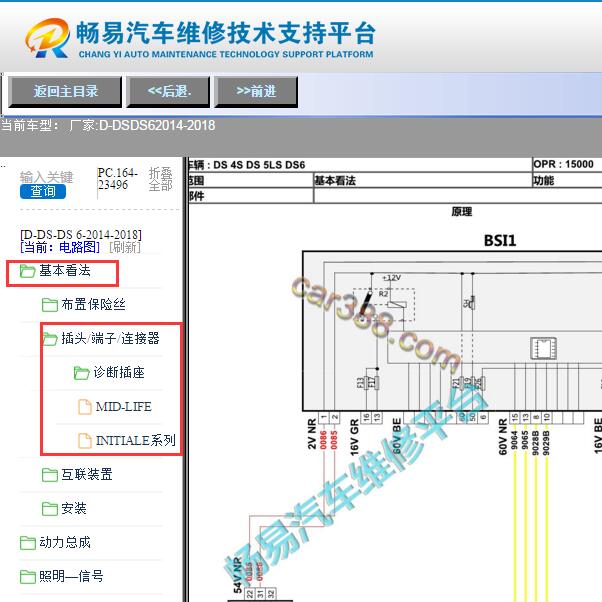Go back with the <<后退 button
Image resolution: width=602 pixels, height=602 pixels.
[169, 91]
